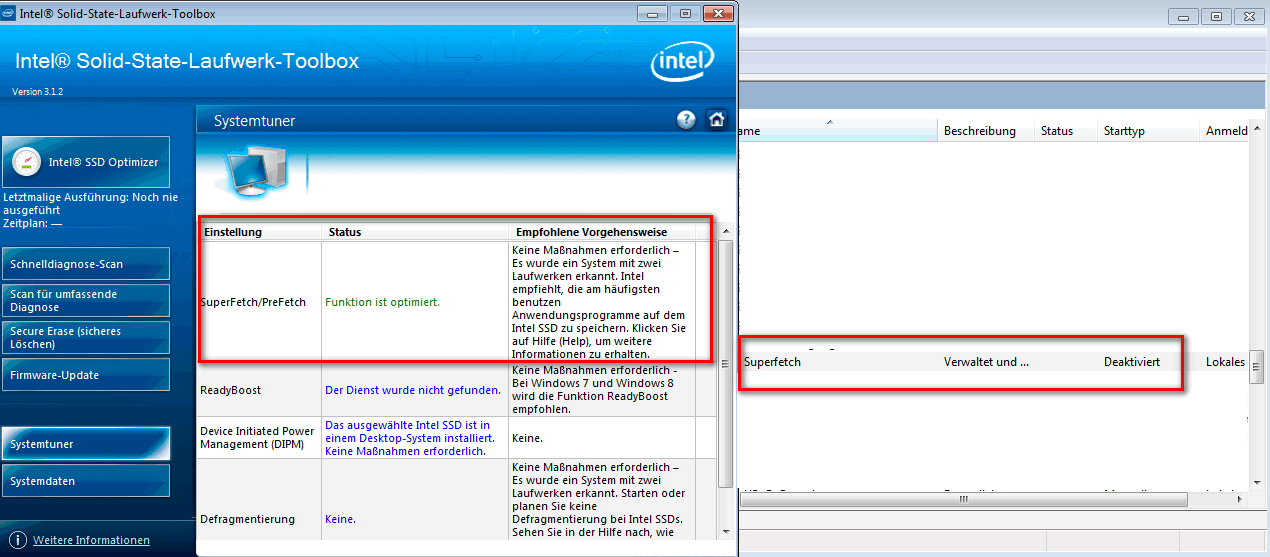Go to the Home icon in Systemtuner header

coord(716,119)
